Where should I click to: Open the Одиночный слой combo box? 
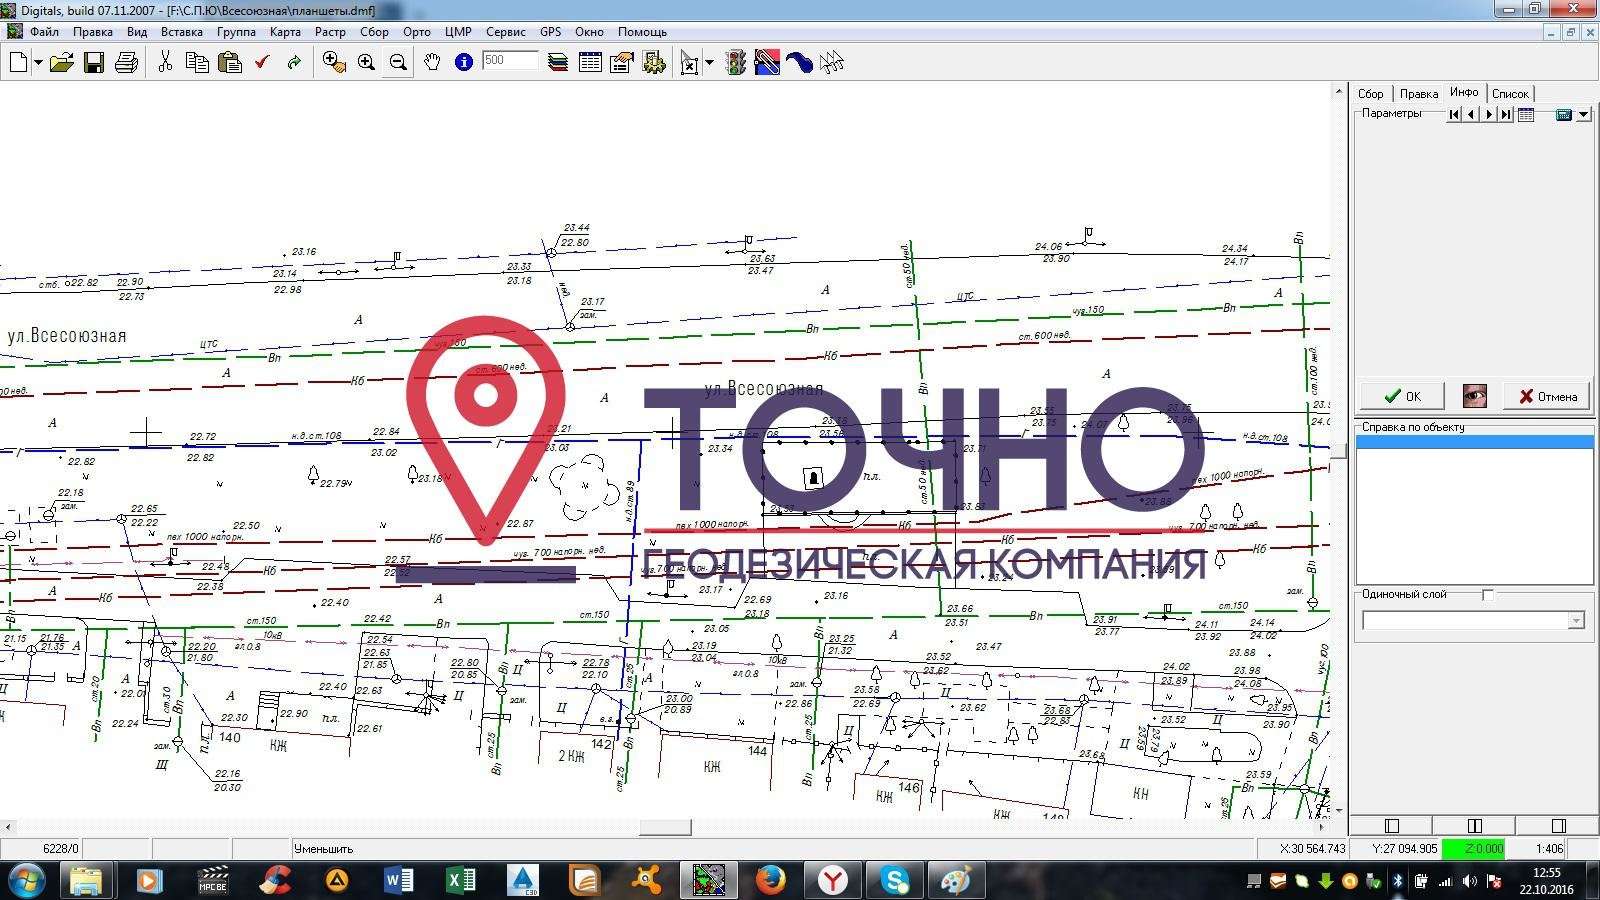point(1474,621)
